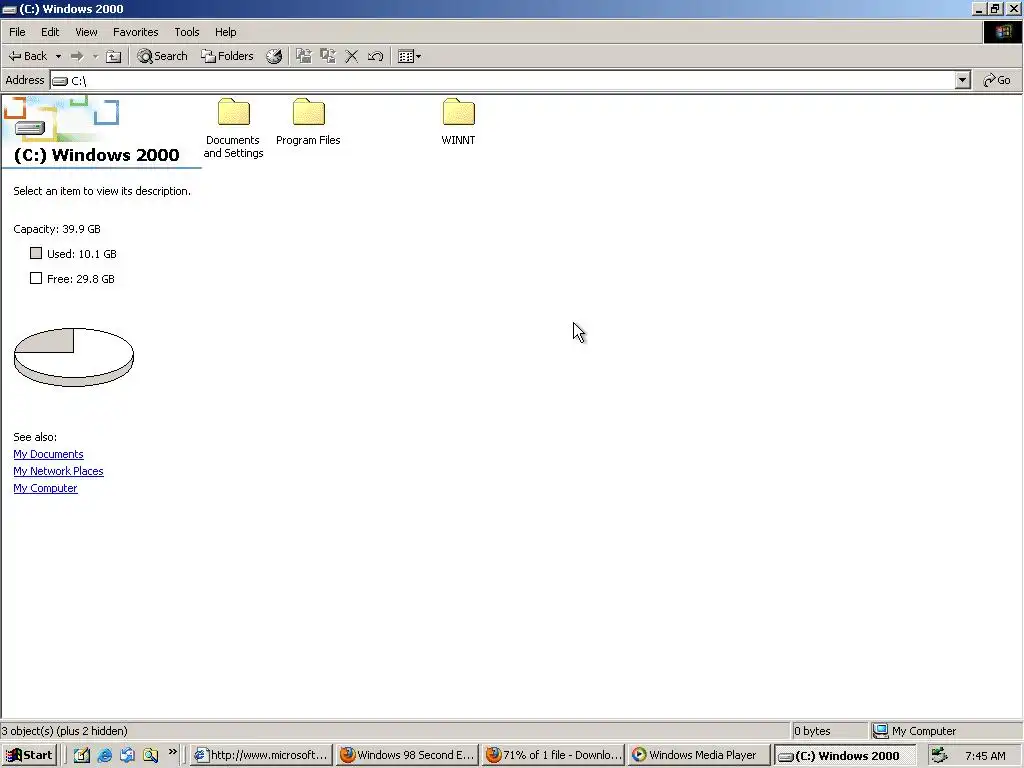This screenshot has height=768, width=1024.
Task: Click the Used space gray legend swatch
Action: click(x=36, y=253)
